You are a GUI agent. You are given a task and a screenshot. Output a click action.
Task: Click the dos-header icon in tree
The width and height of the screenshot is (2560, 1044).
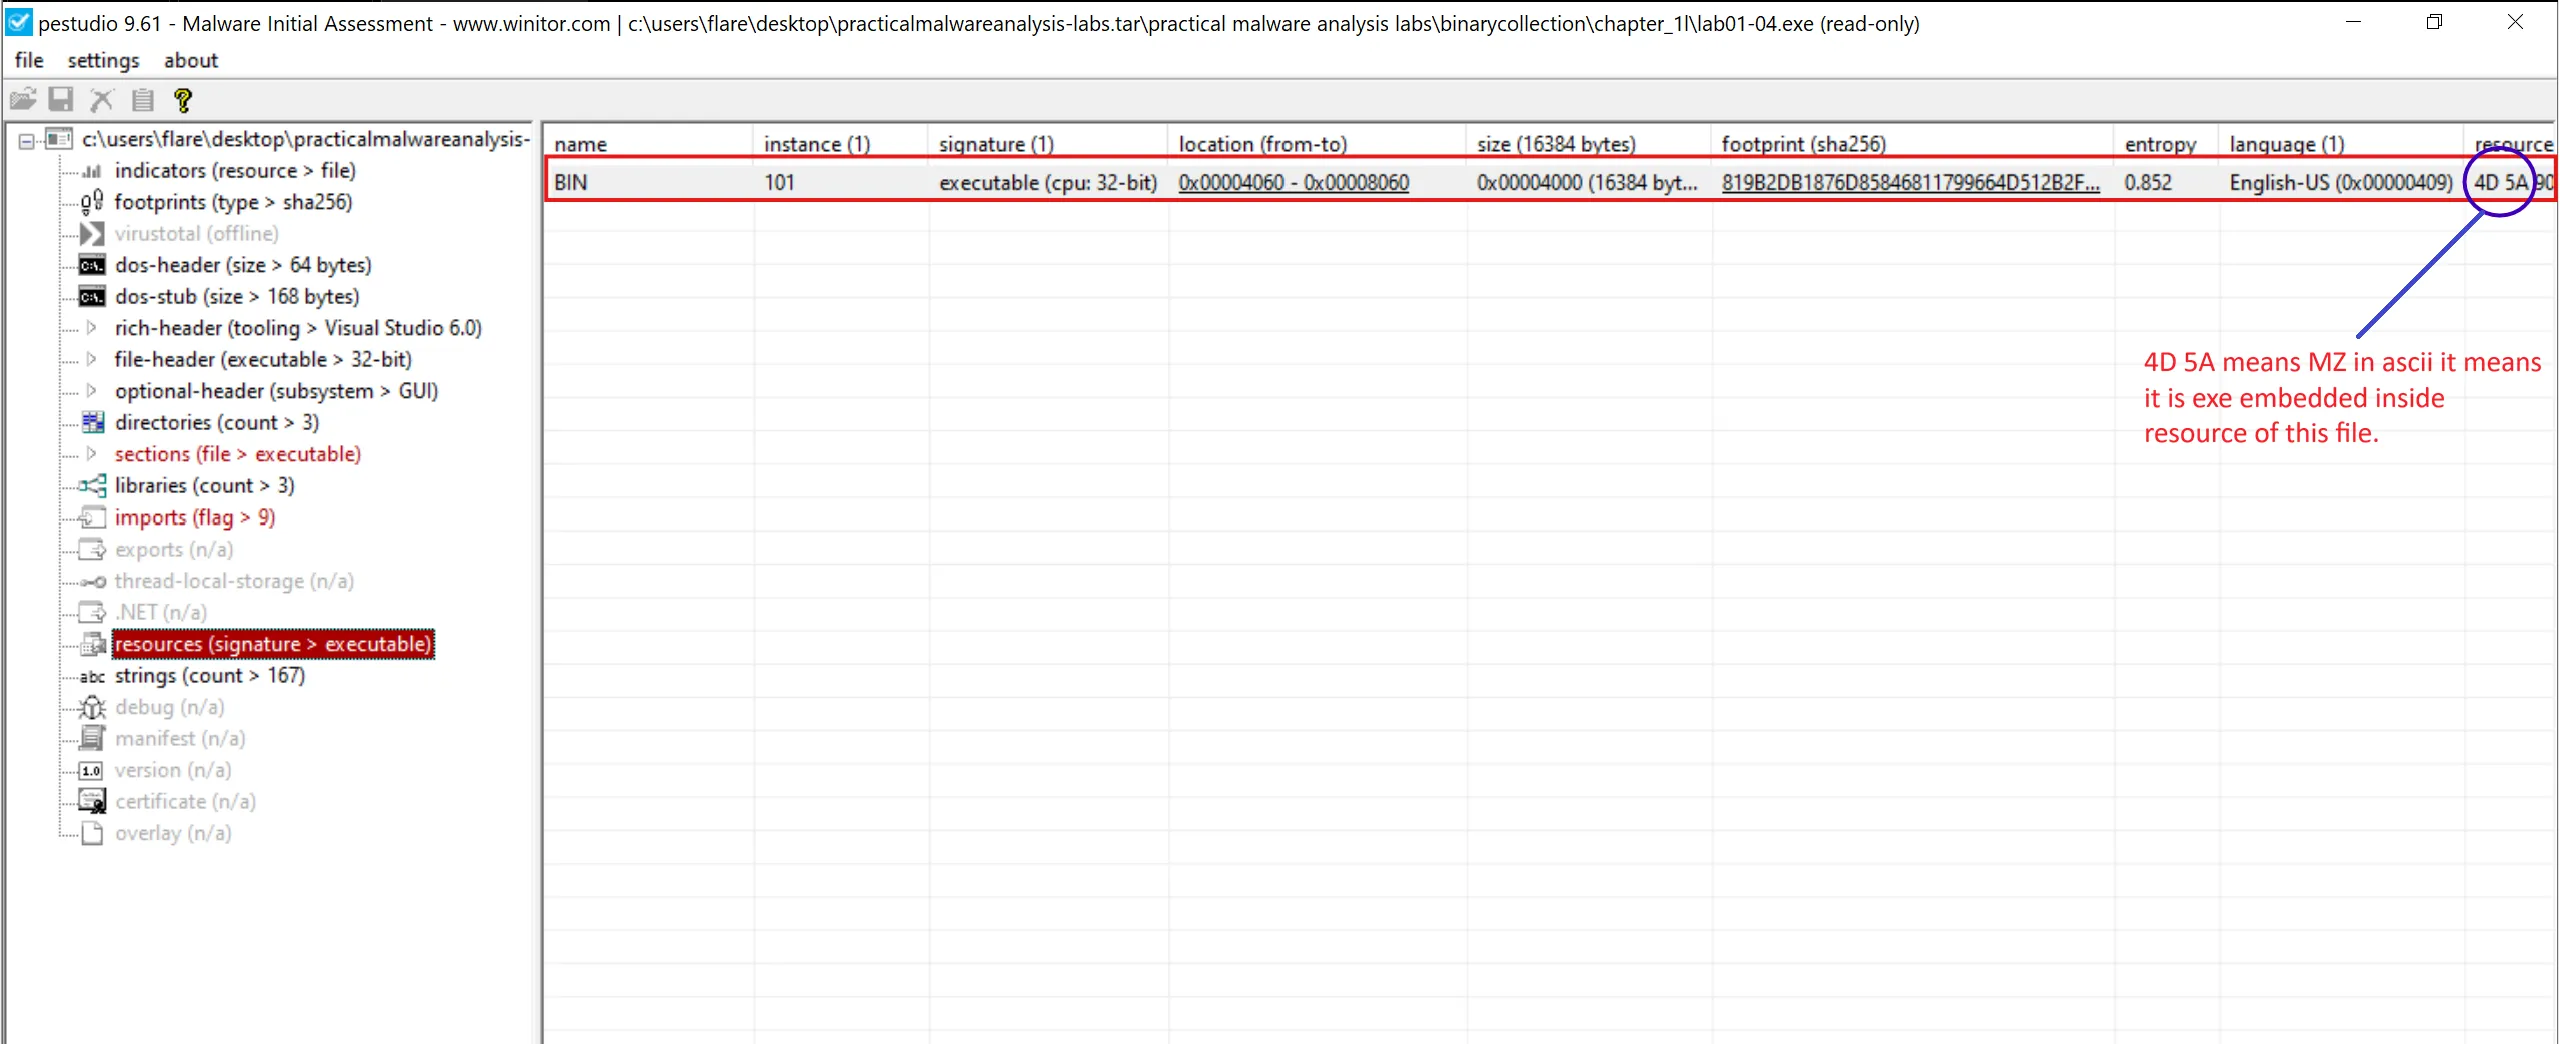coord(92,265)
